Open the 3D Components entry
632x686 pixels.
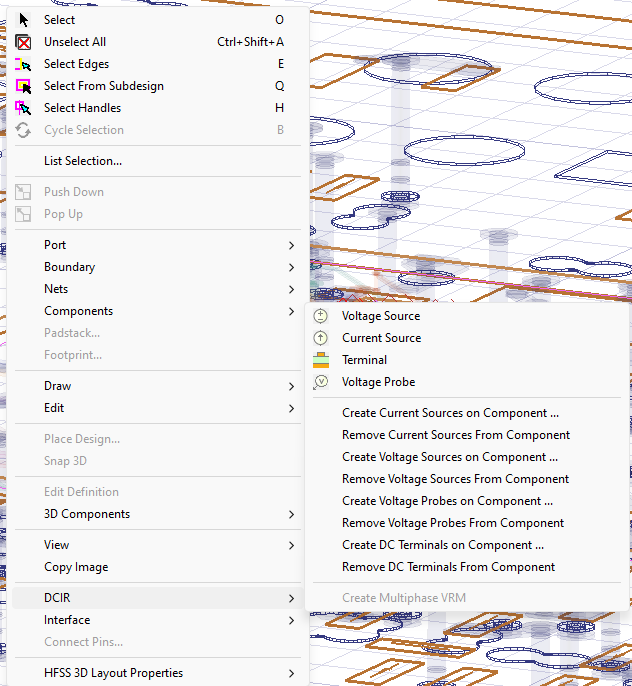(157, 514)
